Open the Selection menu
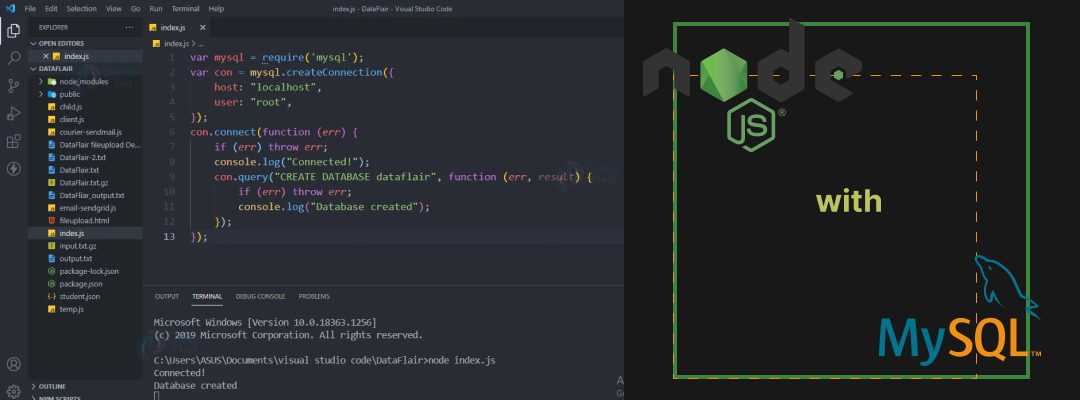The width and height of the screenshot is (1080, 400). pyautogui.click(x=82, y=8)
